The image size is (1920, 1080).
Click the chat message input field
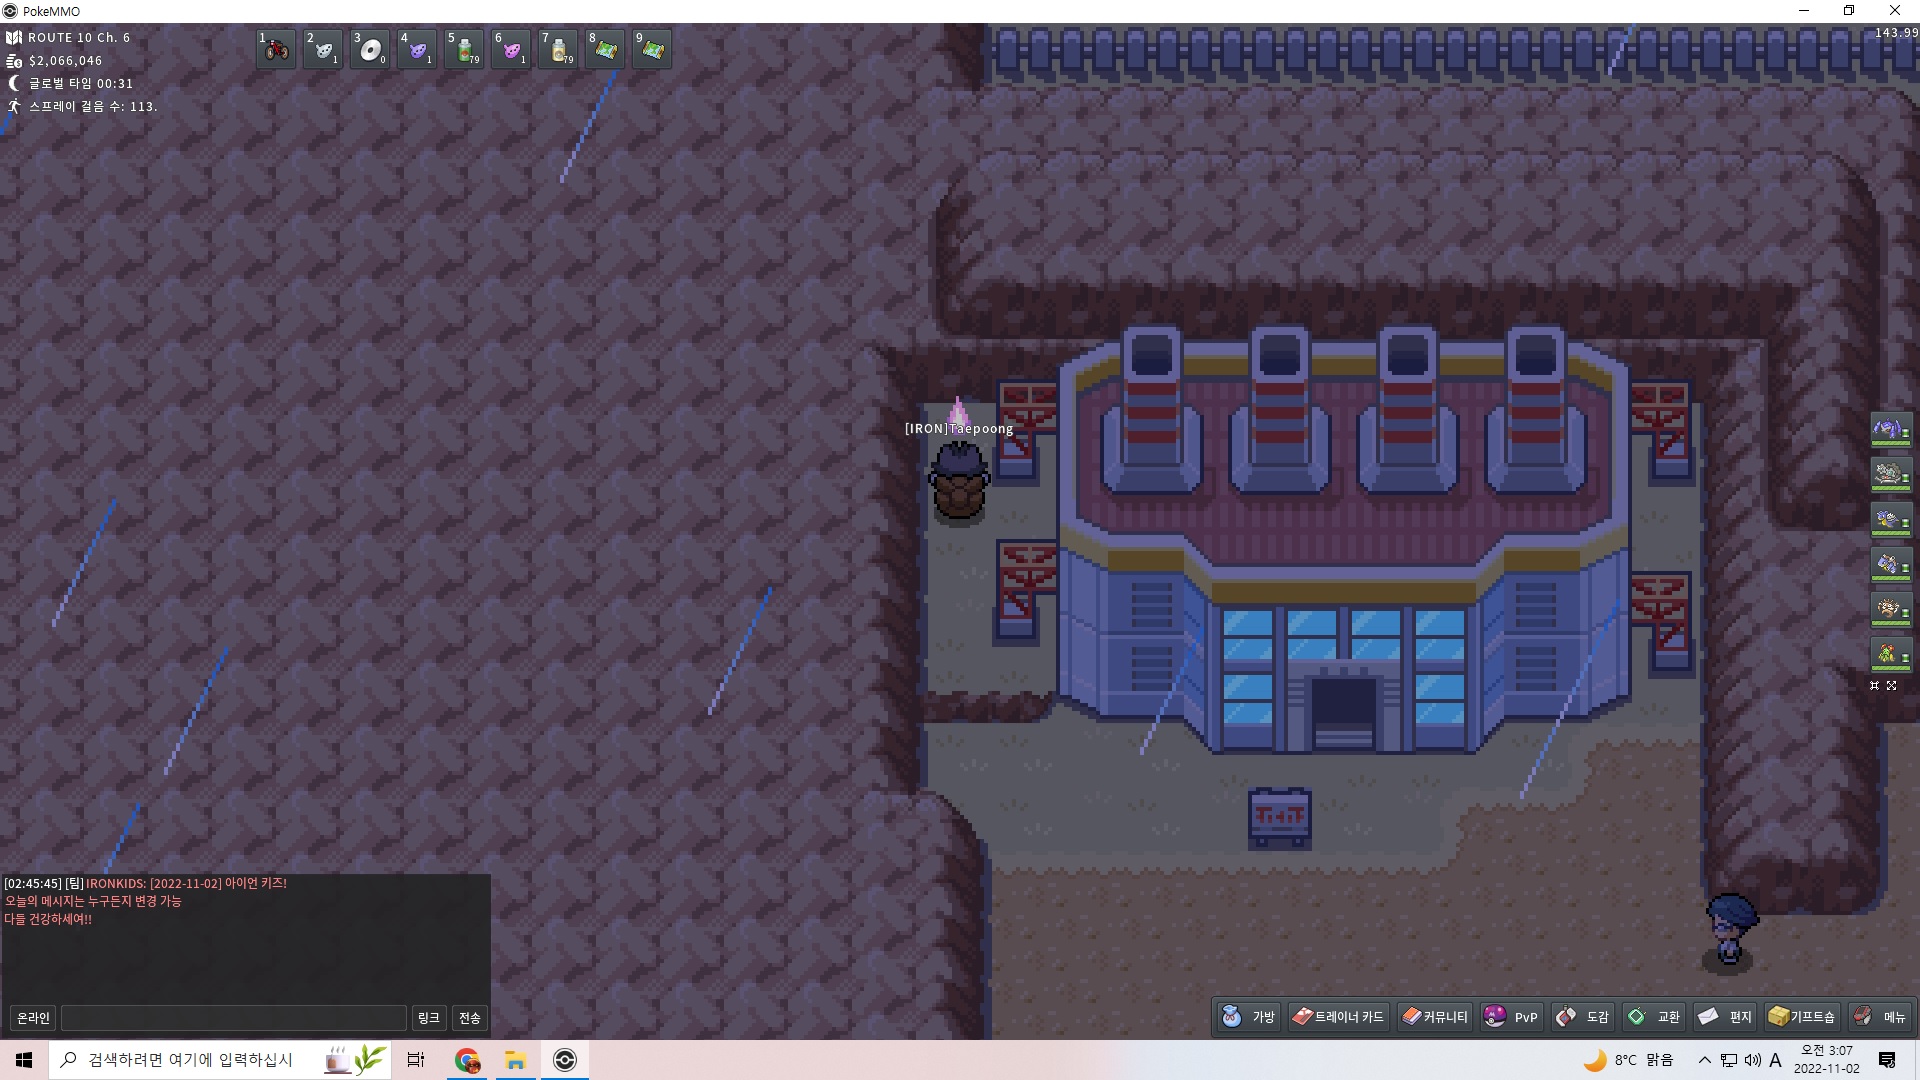coord(234,1018)
